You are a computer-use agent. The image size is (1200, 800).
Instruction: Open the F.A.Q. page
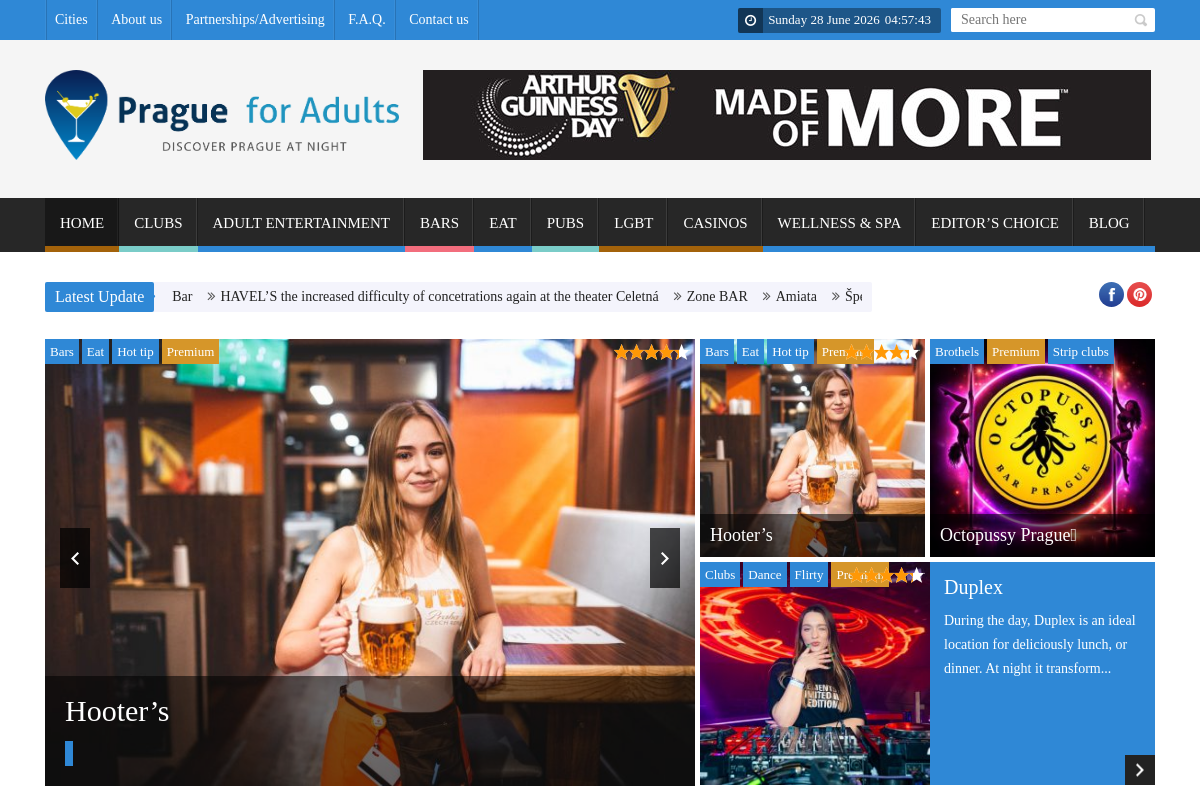(367, 20)
